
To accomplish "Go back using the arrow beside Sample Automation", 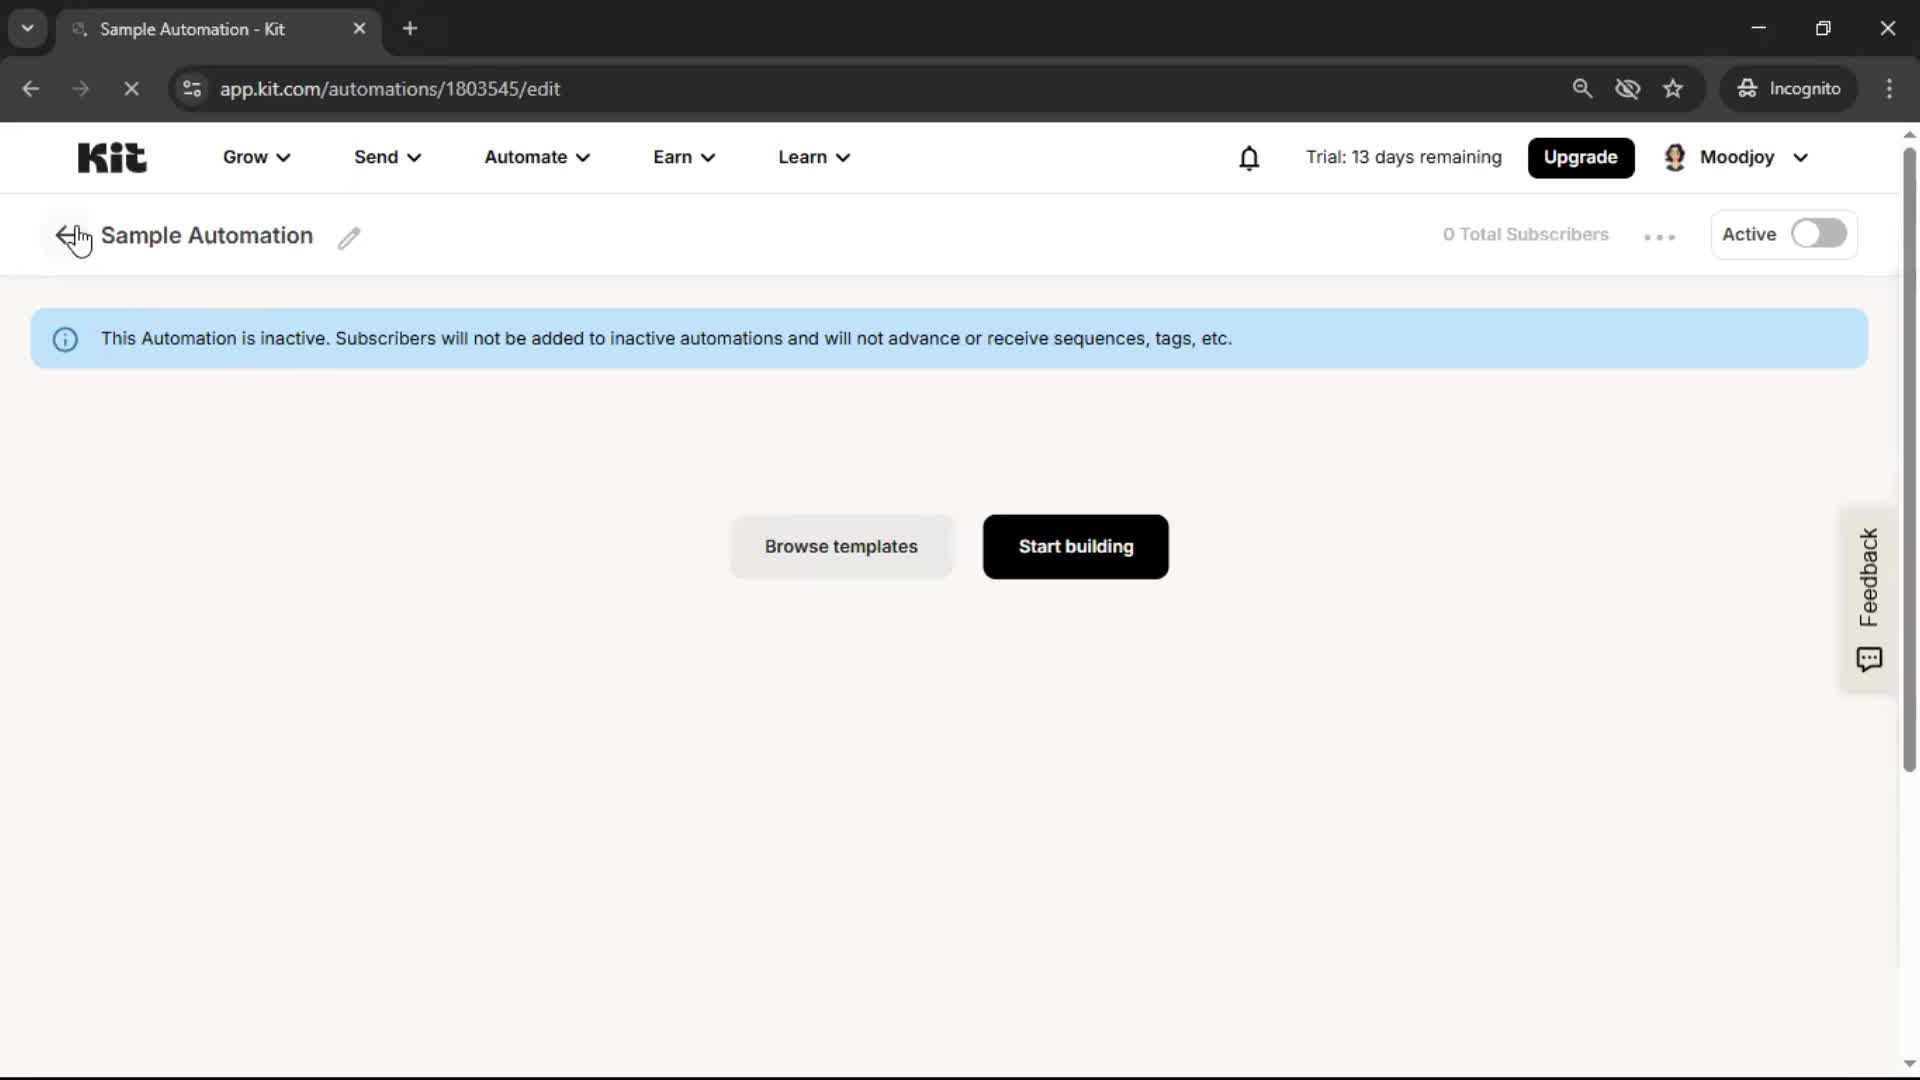I will (66, 236).
